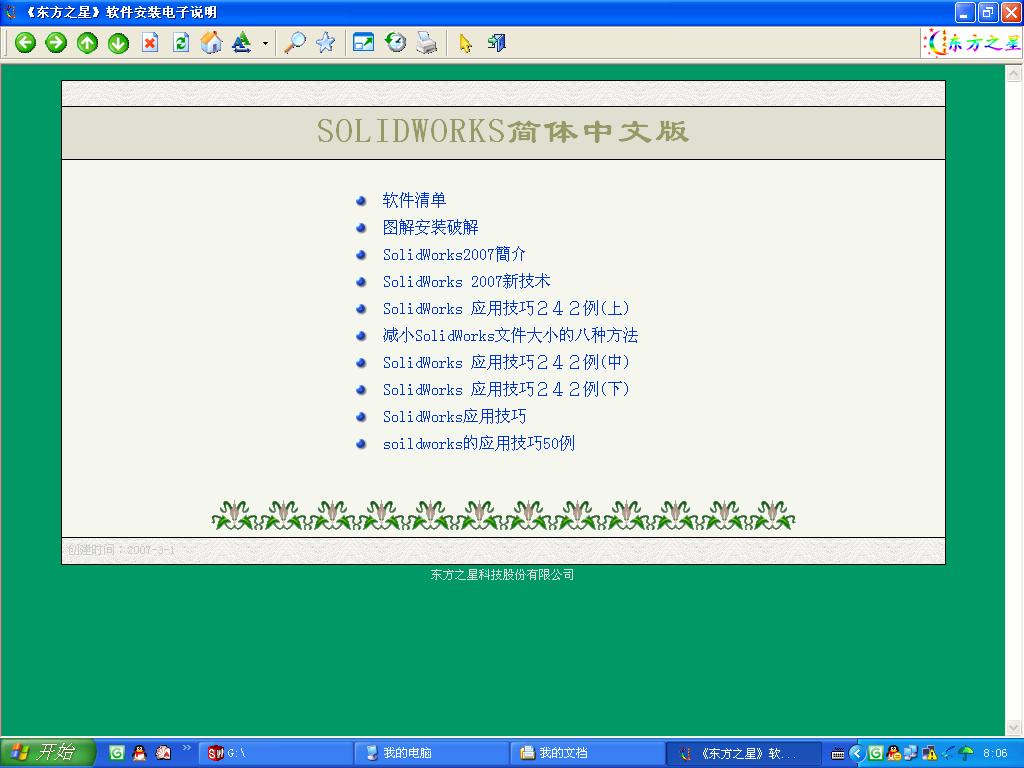Stop loading with the red X page icon
Screen dimensions: 1024x768
point(150,43)
